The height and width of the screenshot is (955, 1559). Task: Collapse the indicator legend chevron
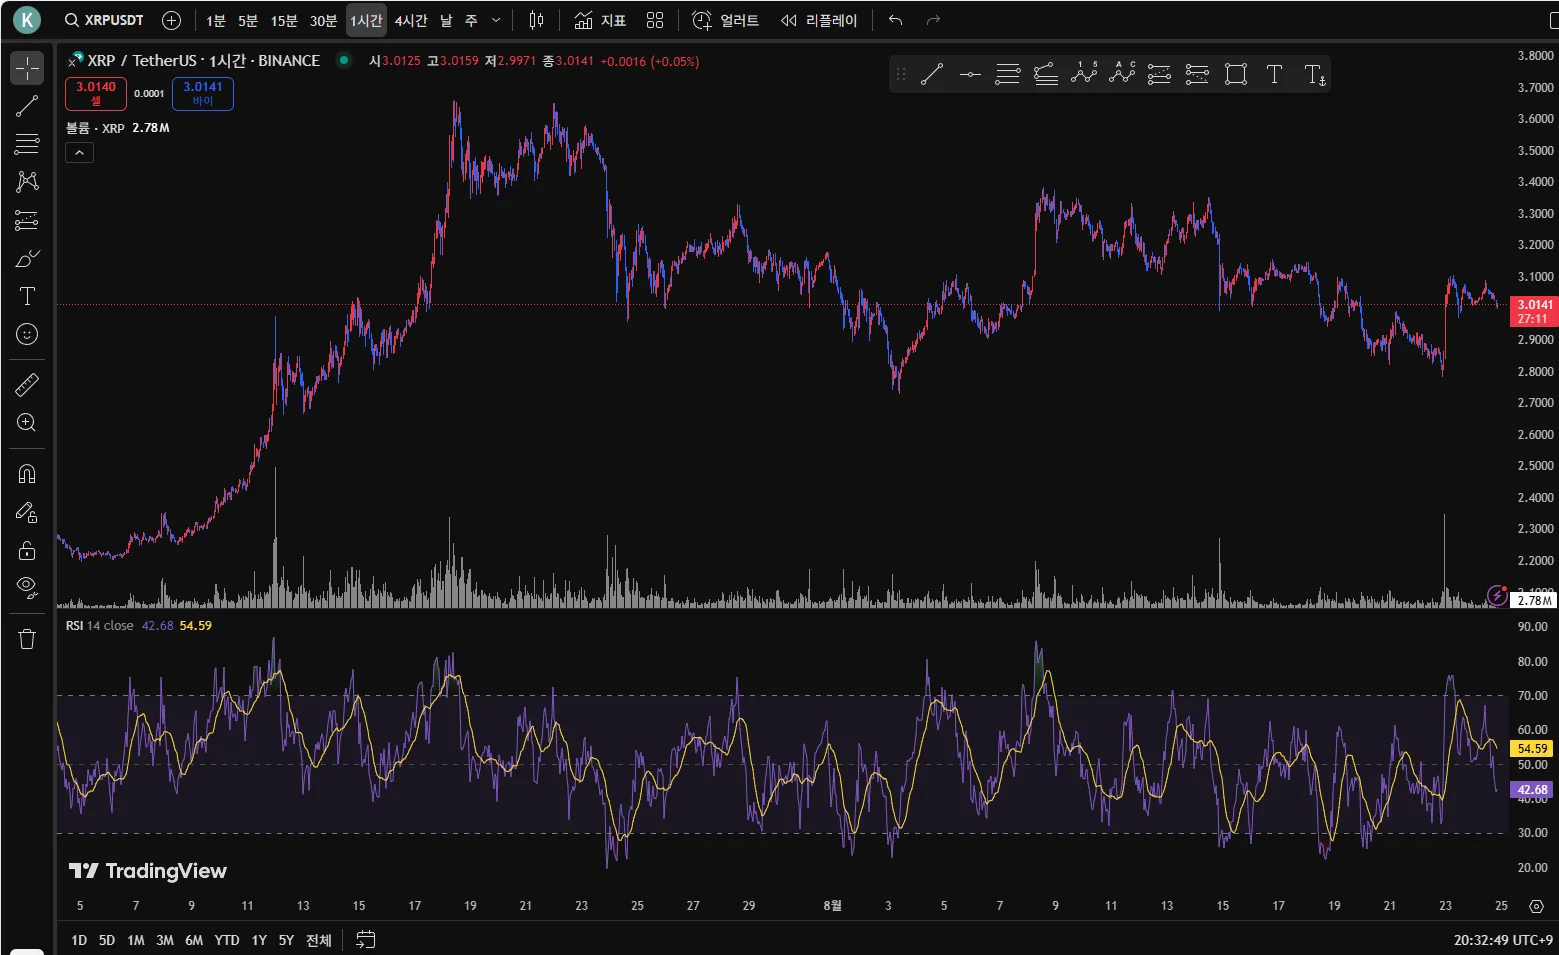point(80,152)
